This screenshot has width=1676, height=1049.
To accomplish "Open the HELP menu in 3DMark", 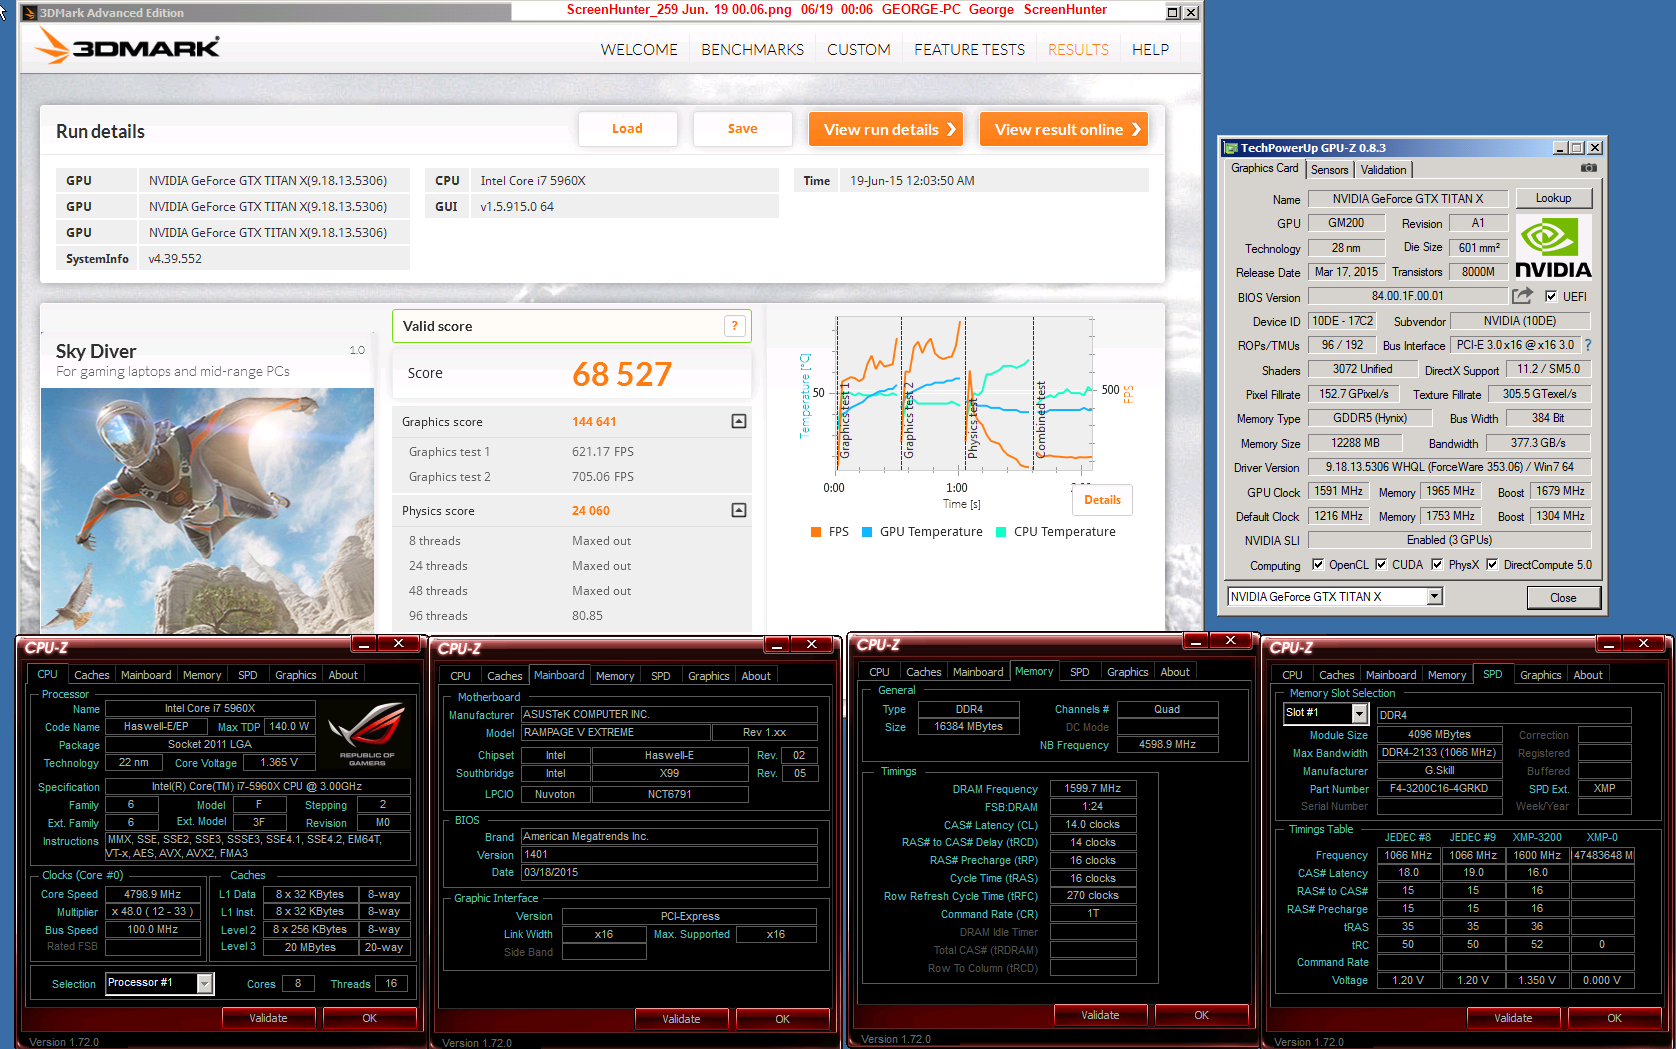I will (1150, 50).
